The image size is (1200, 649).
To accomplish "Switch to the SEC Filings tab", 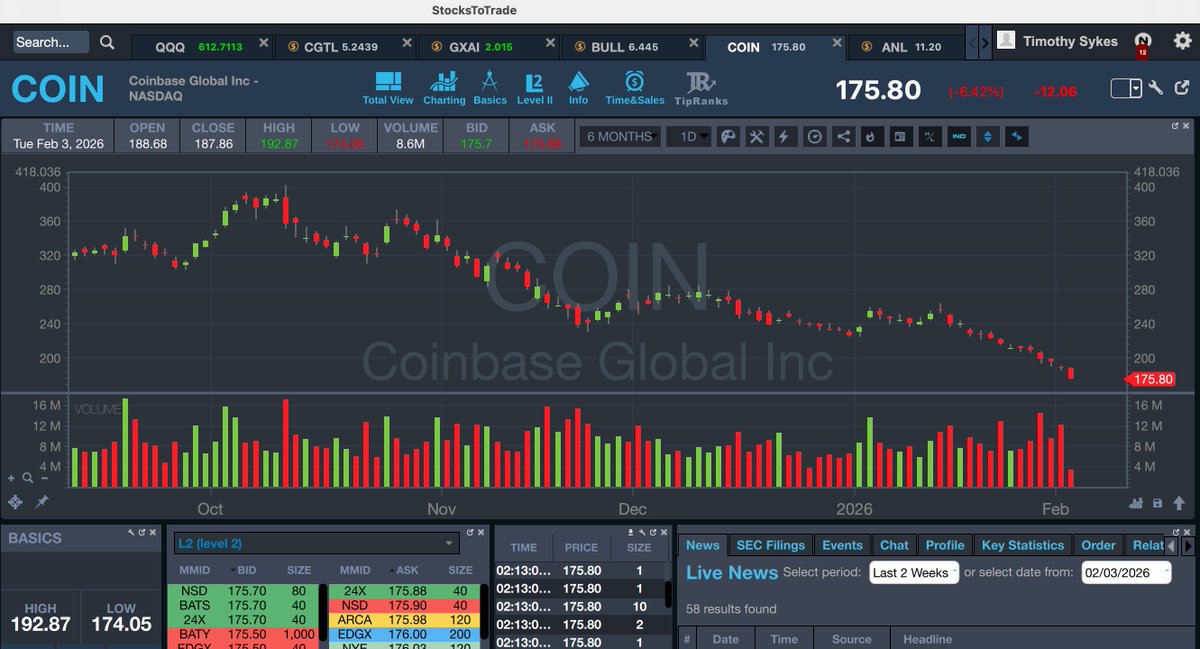I will (770, 545).
